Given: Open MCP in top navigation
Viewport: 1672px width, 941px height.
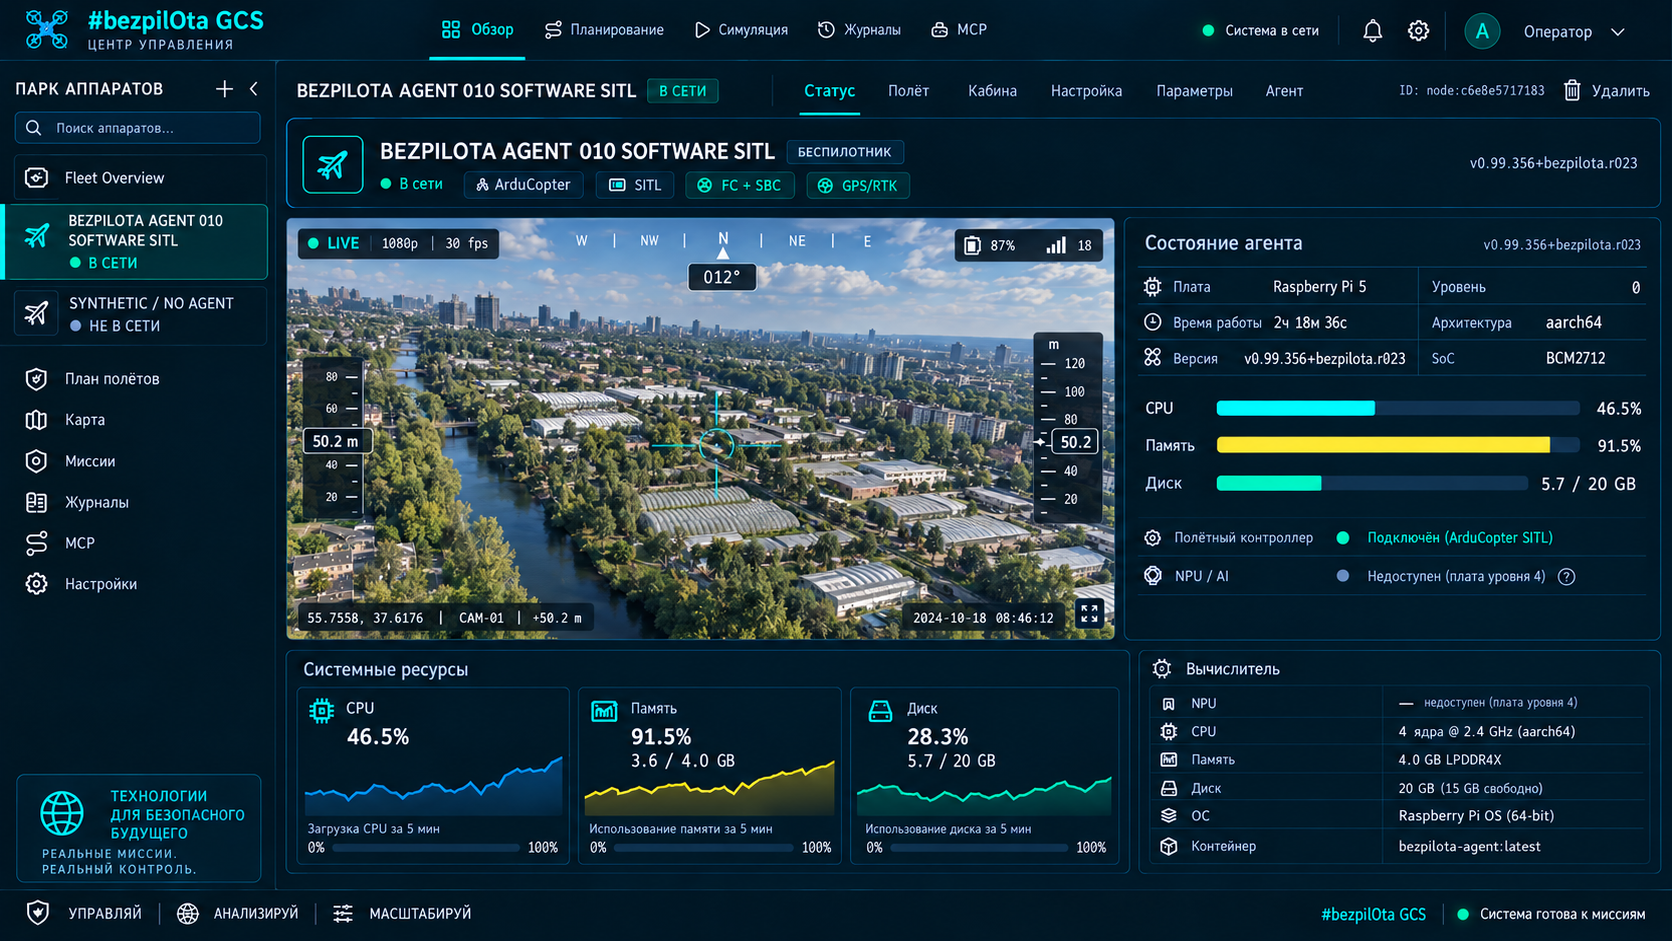Looking at the screenshot, I should [x=959, y=30].
